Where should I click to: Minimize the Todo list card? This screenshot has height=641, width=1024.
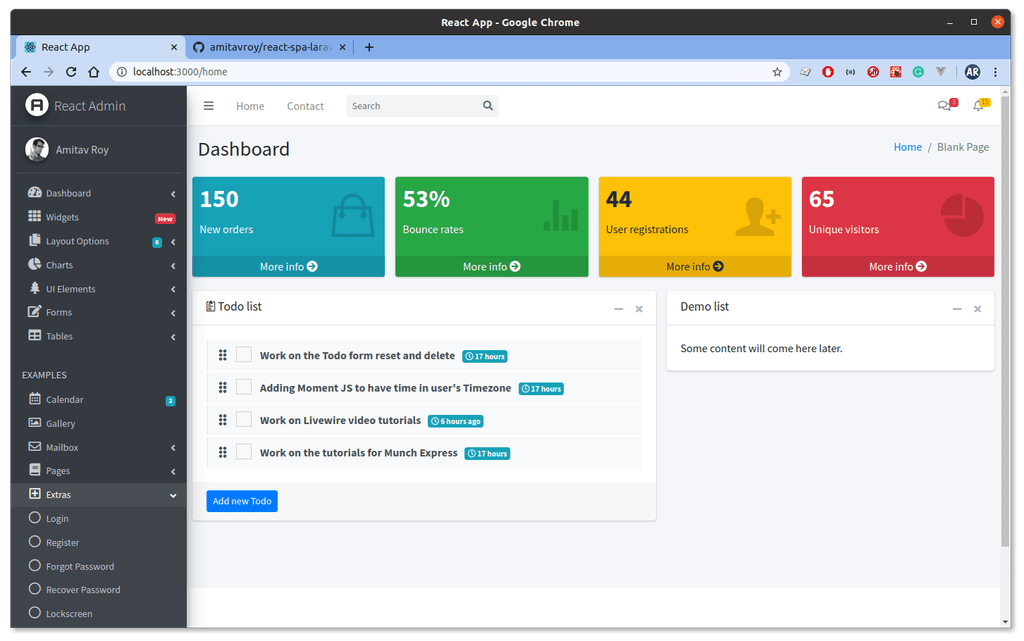(618, 309)
